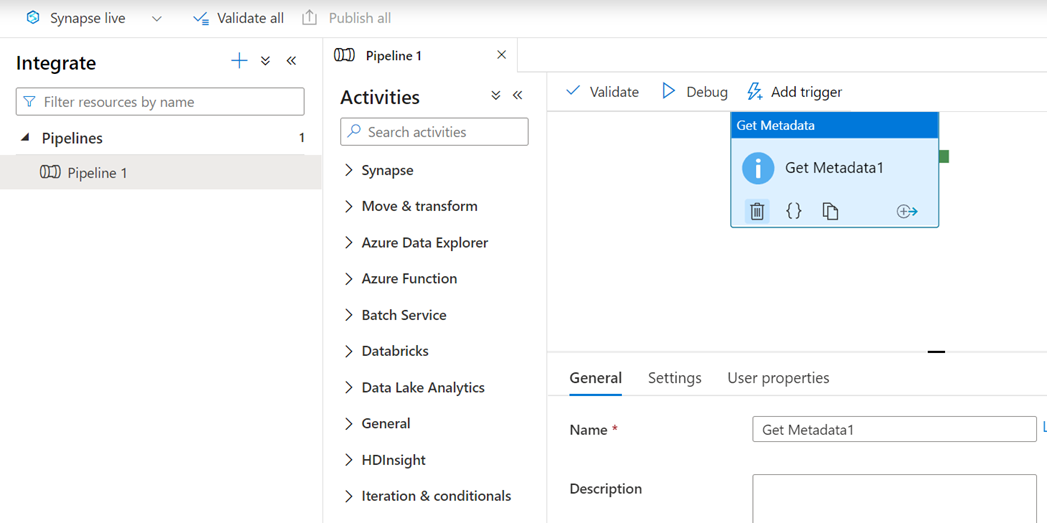This screenshot has width=1047, height=523.
Task: Click the blue info icon on Get Metadata1
Action: click(x=758, y=168)
